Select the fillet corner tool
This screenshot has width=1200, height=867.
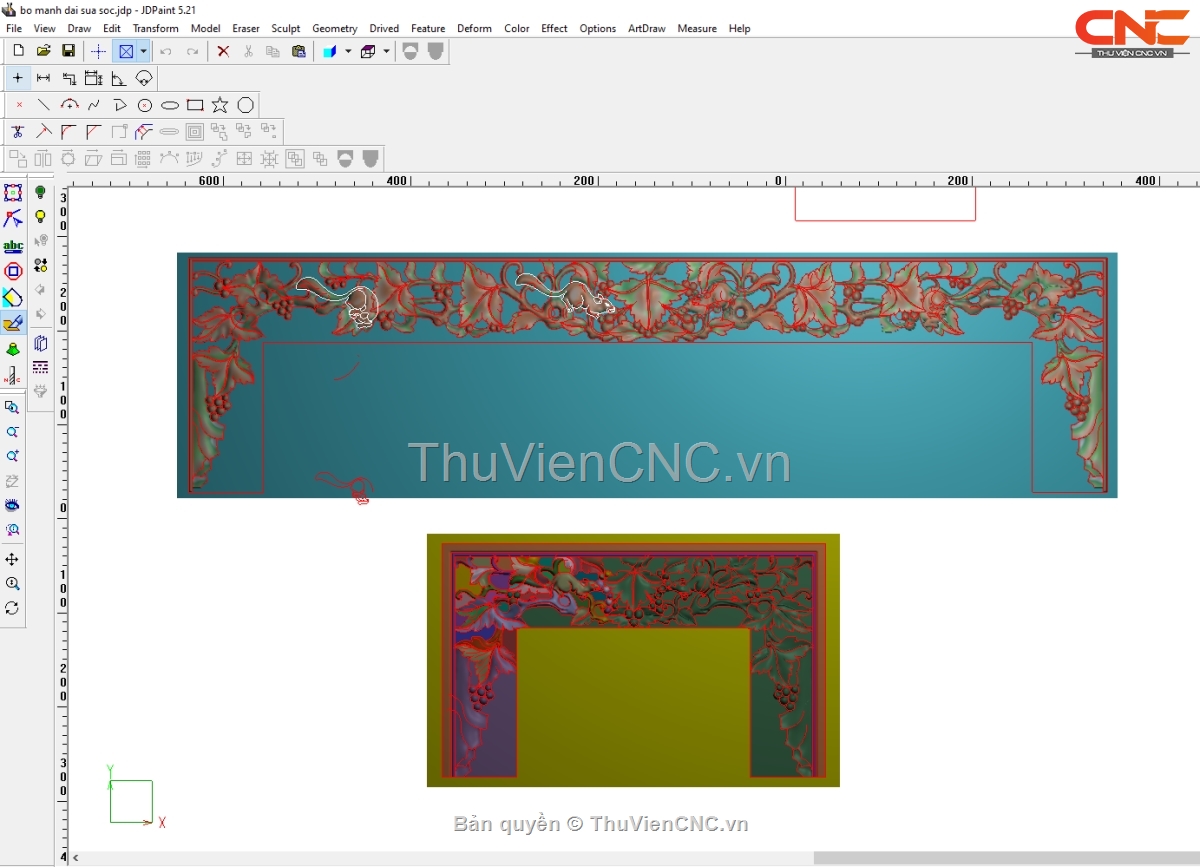(x=68, y=131)
